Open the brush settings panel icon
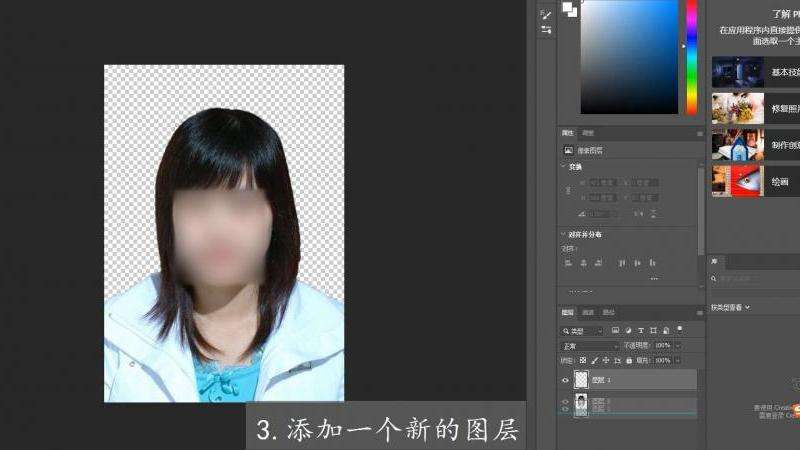 coord(546,15)
